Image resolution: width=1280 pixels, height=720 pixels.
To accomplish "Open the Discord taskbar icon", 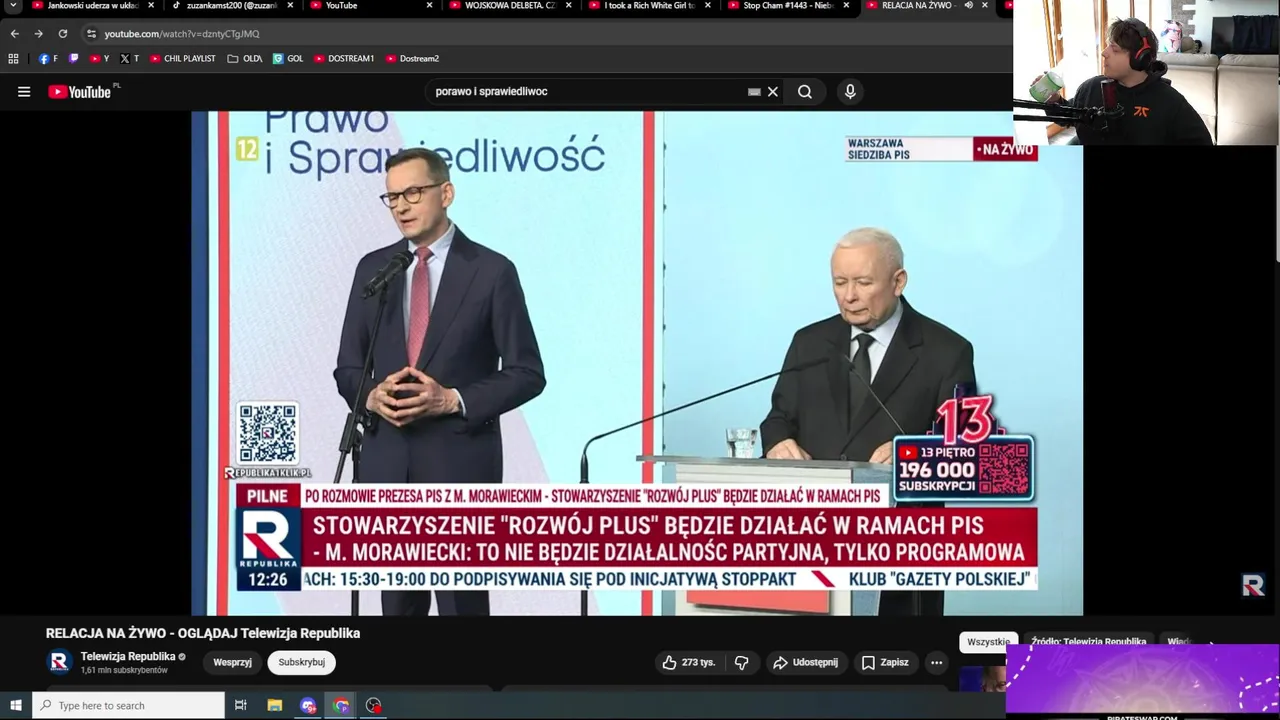I will tap(308, 705).
